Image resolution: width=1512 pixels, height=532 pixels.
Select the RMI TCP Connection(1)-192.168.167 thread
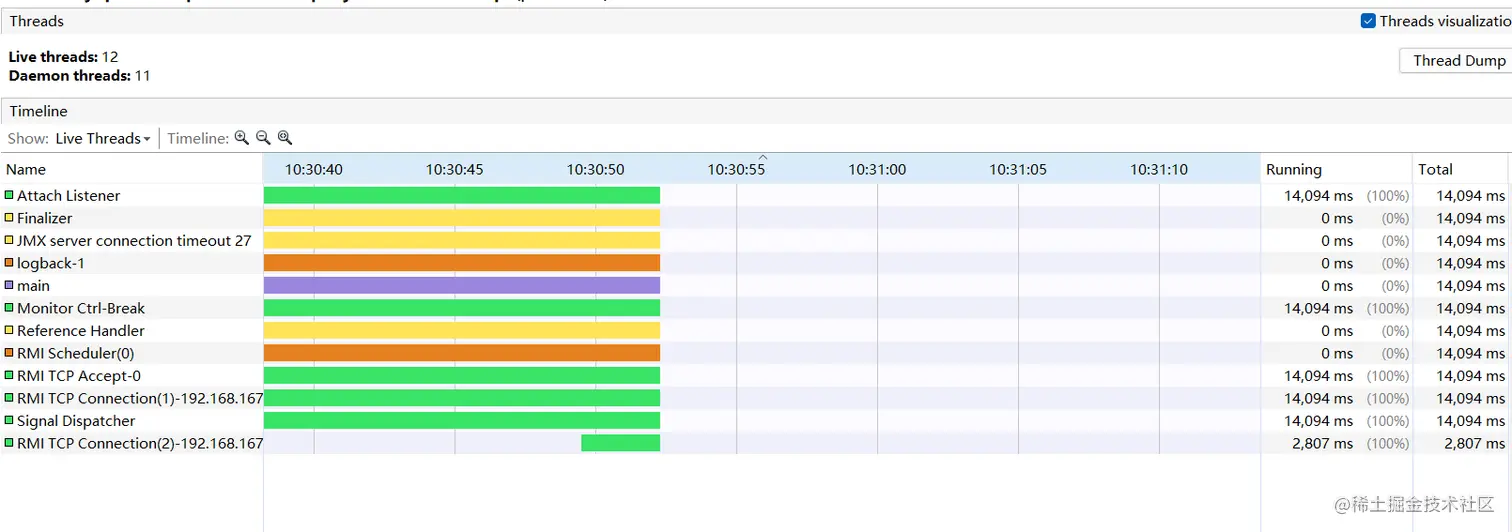[140, 398]
